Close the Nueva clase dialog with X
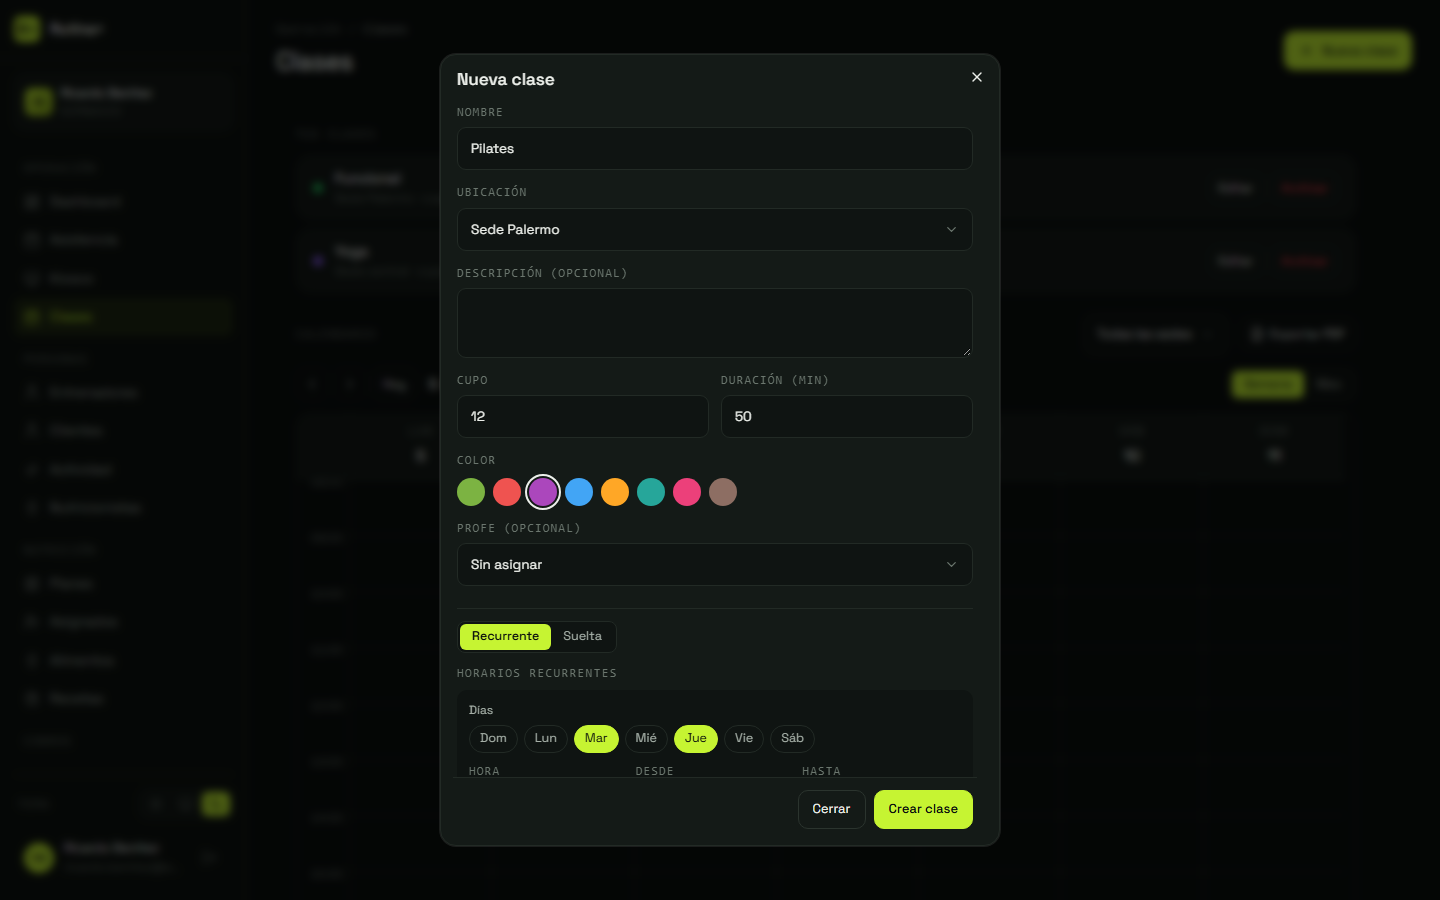 point(977,77)
